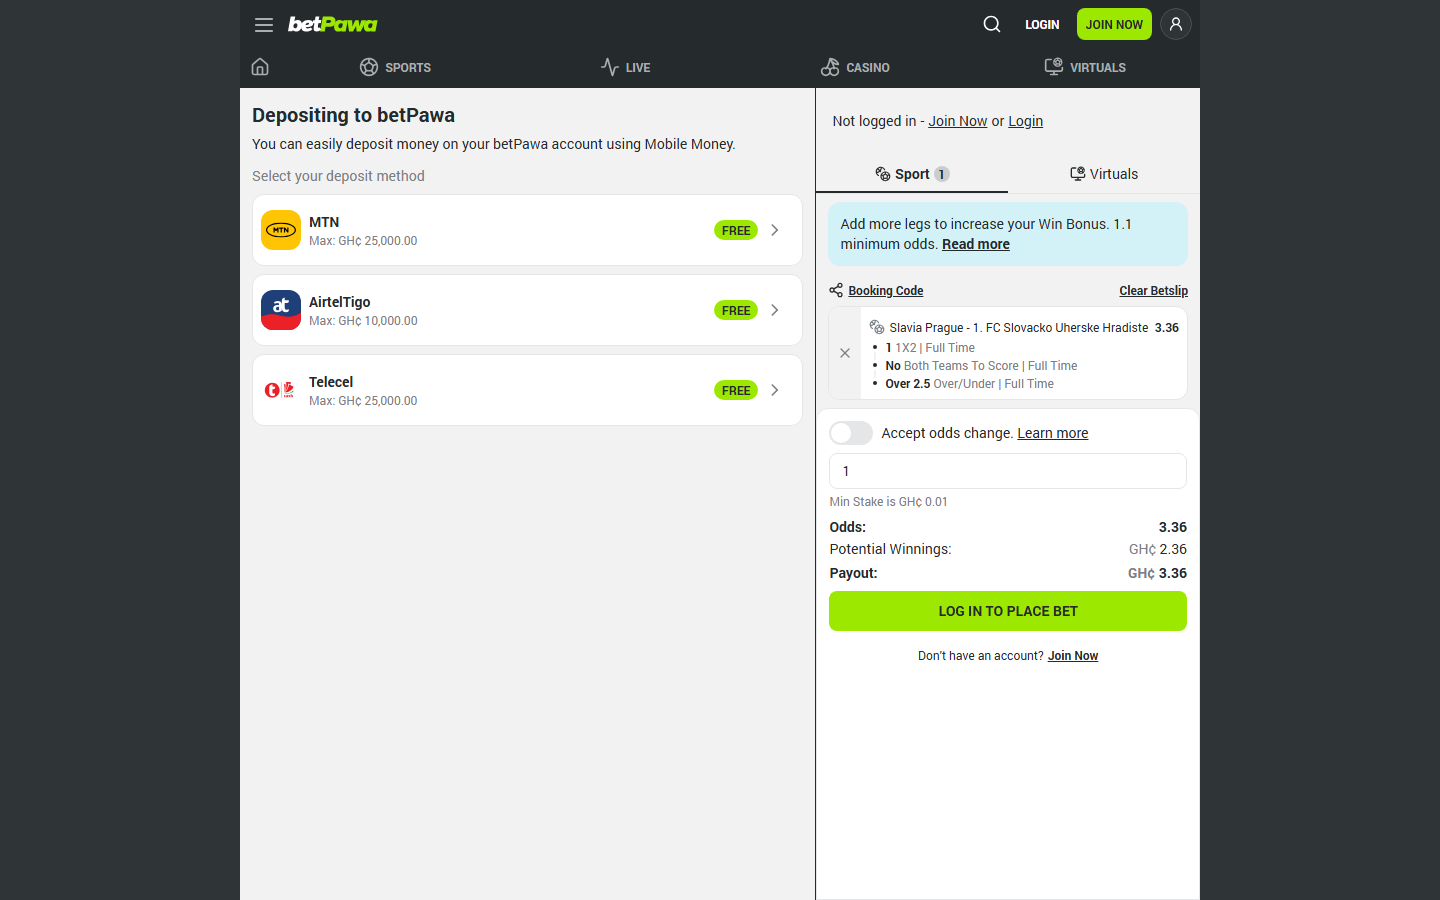This screenshot has width=1440, height=900.
Task: Click the FREE badge on MTN
Action: point(736,230)
